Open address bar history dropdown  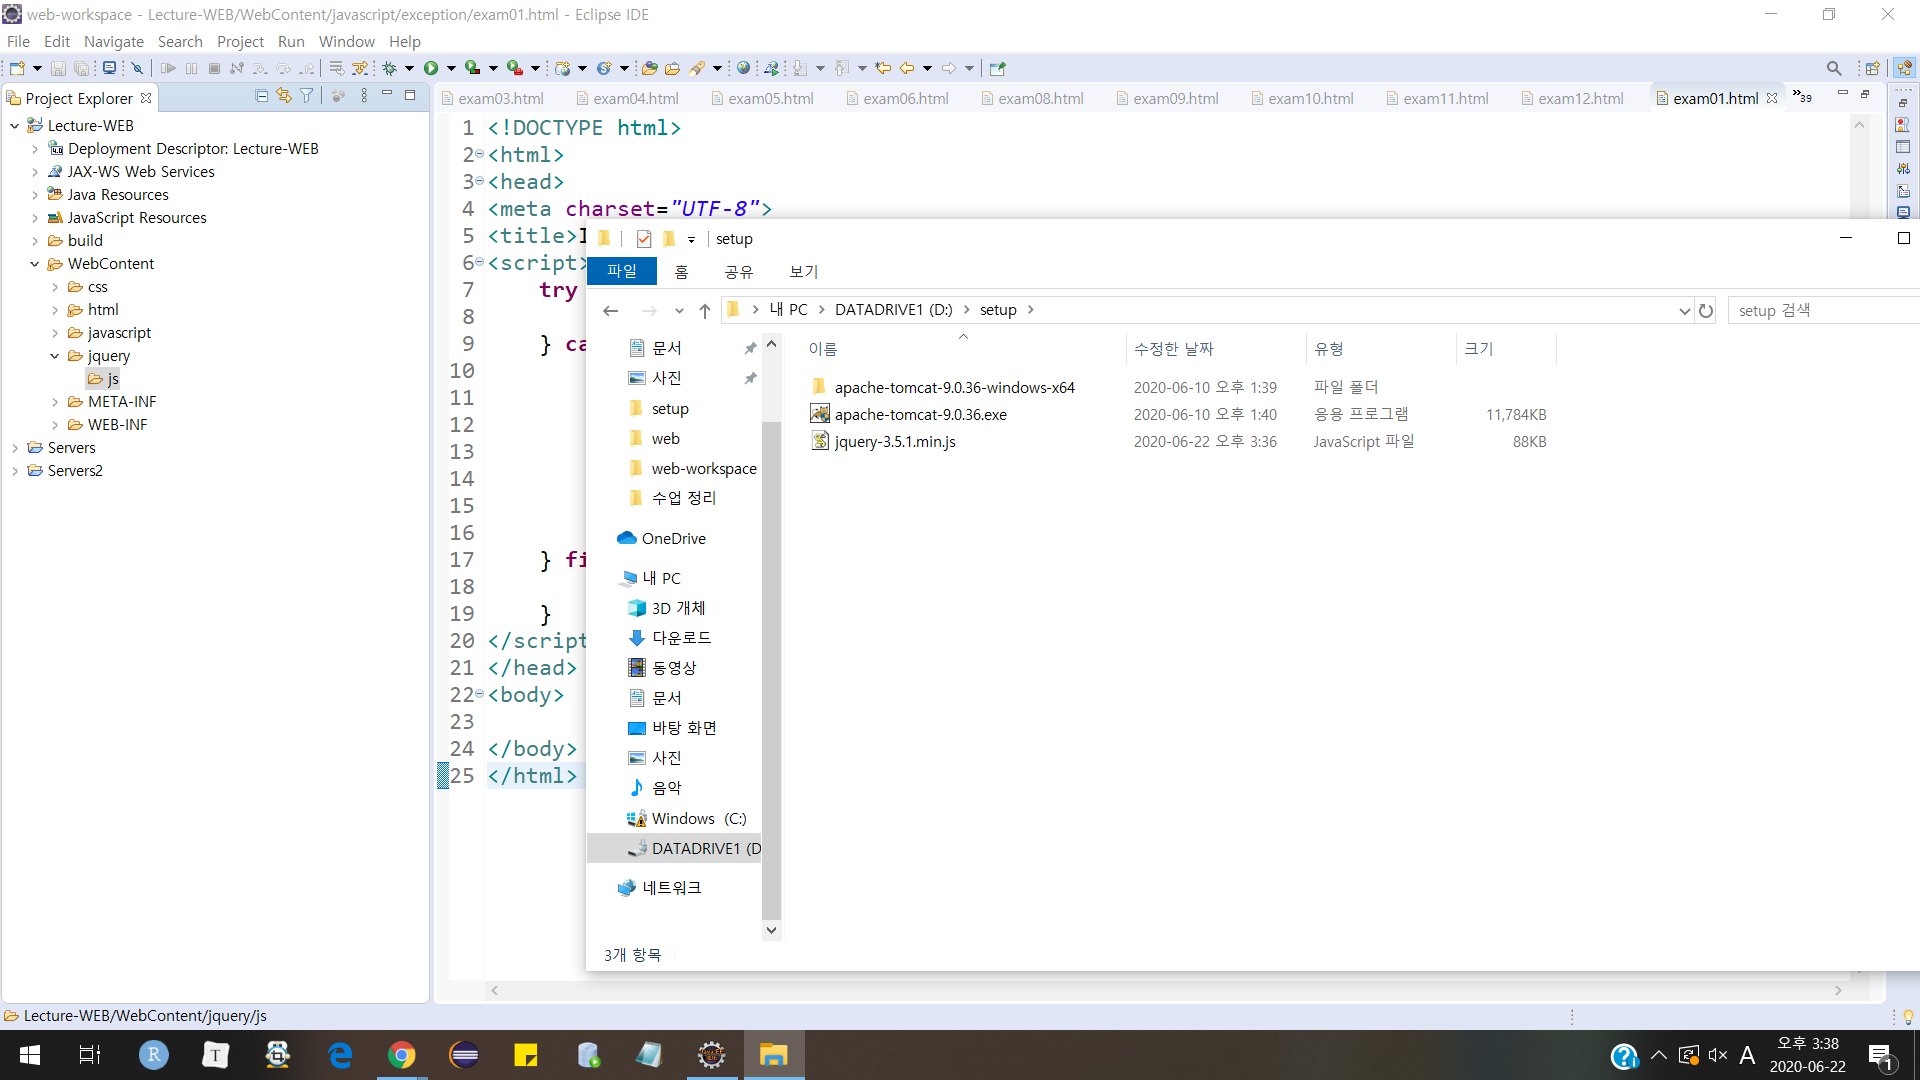(x=1684, y=310)
